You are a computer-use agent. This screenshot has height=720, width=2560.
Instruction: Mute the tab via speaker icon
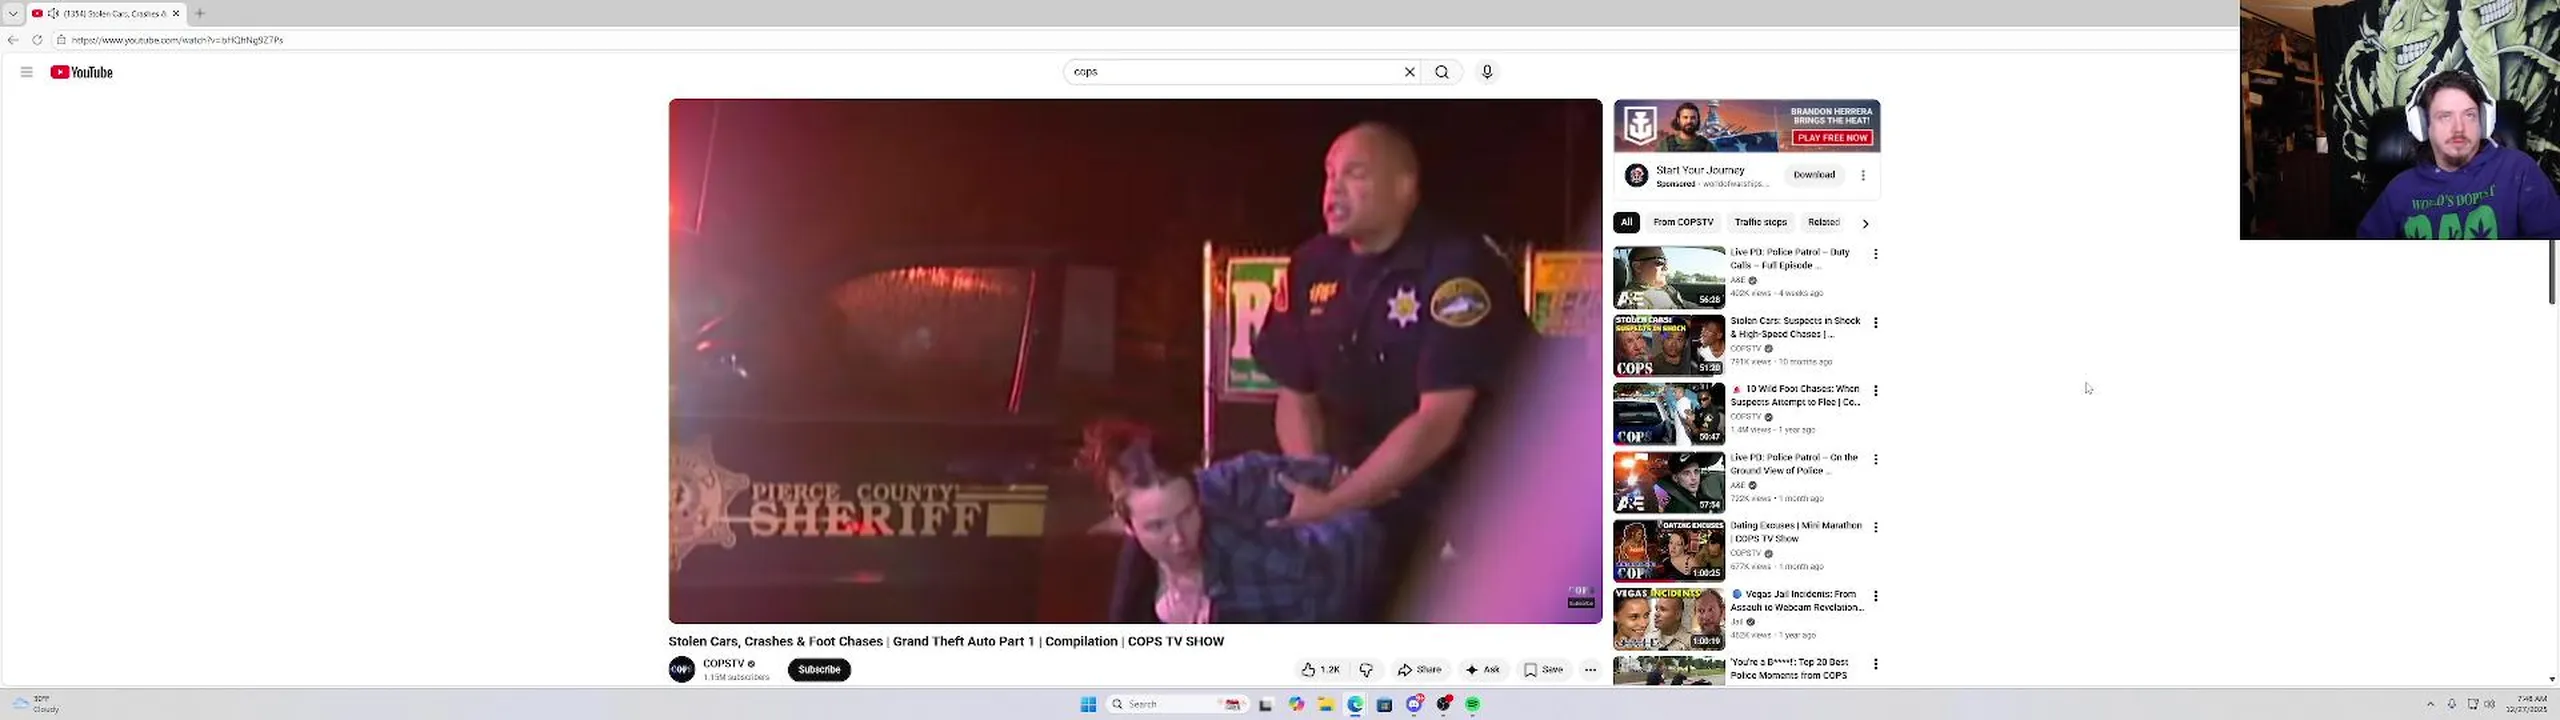(53, 13)
